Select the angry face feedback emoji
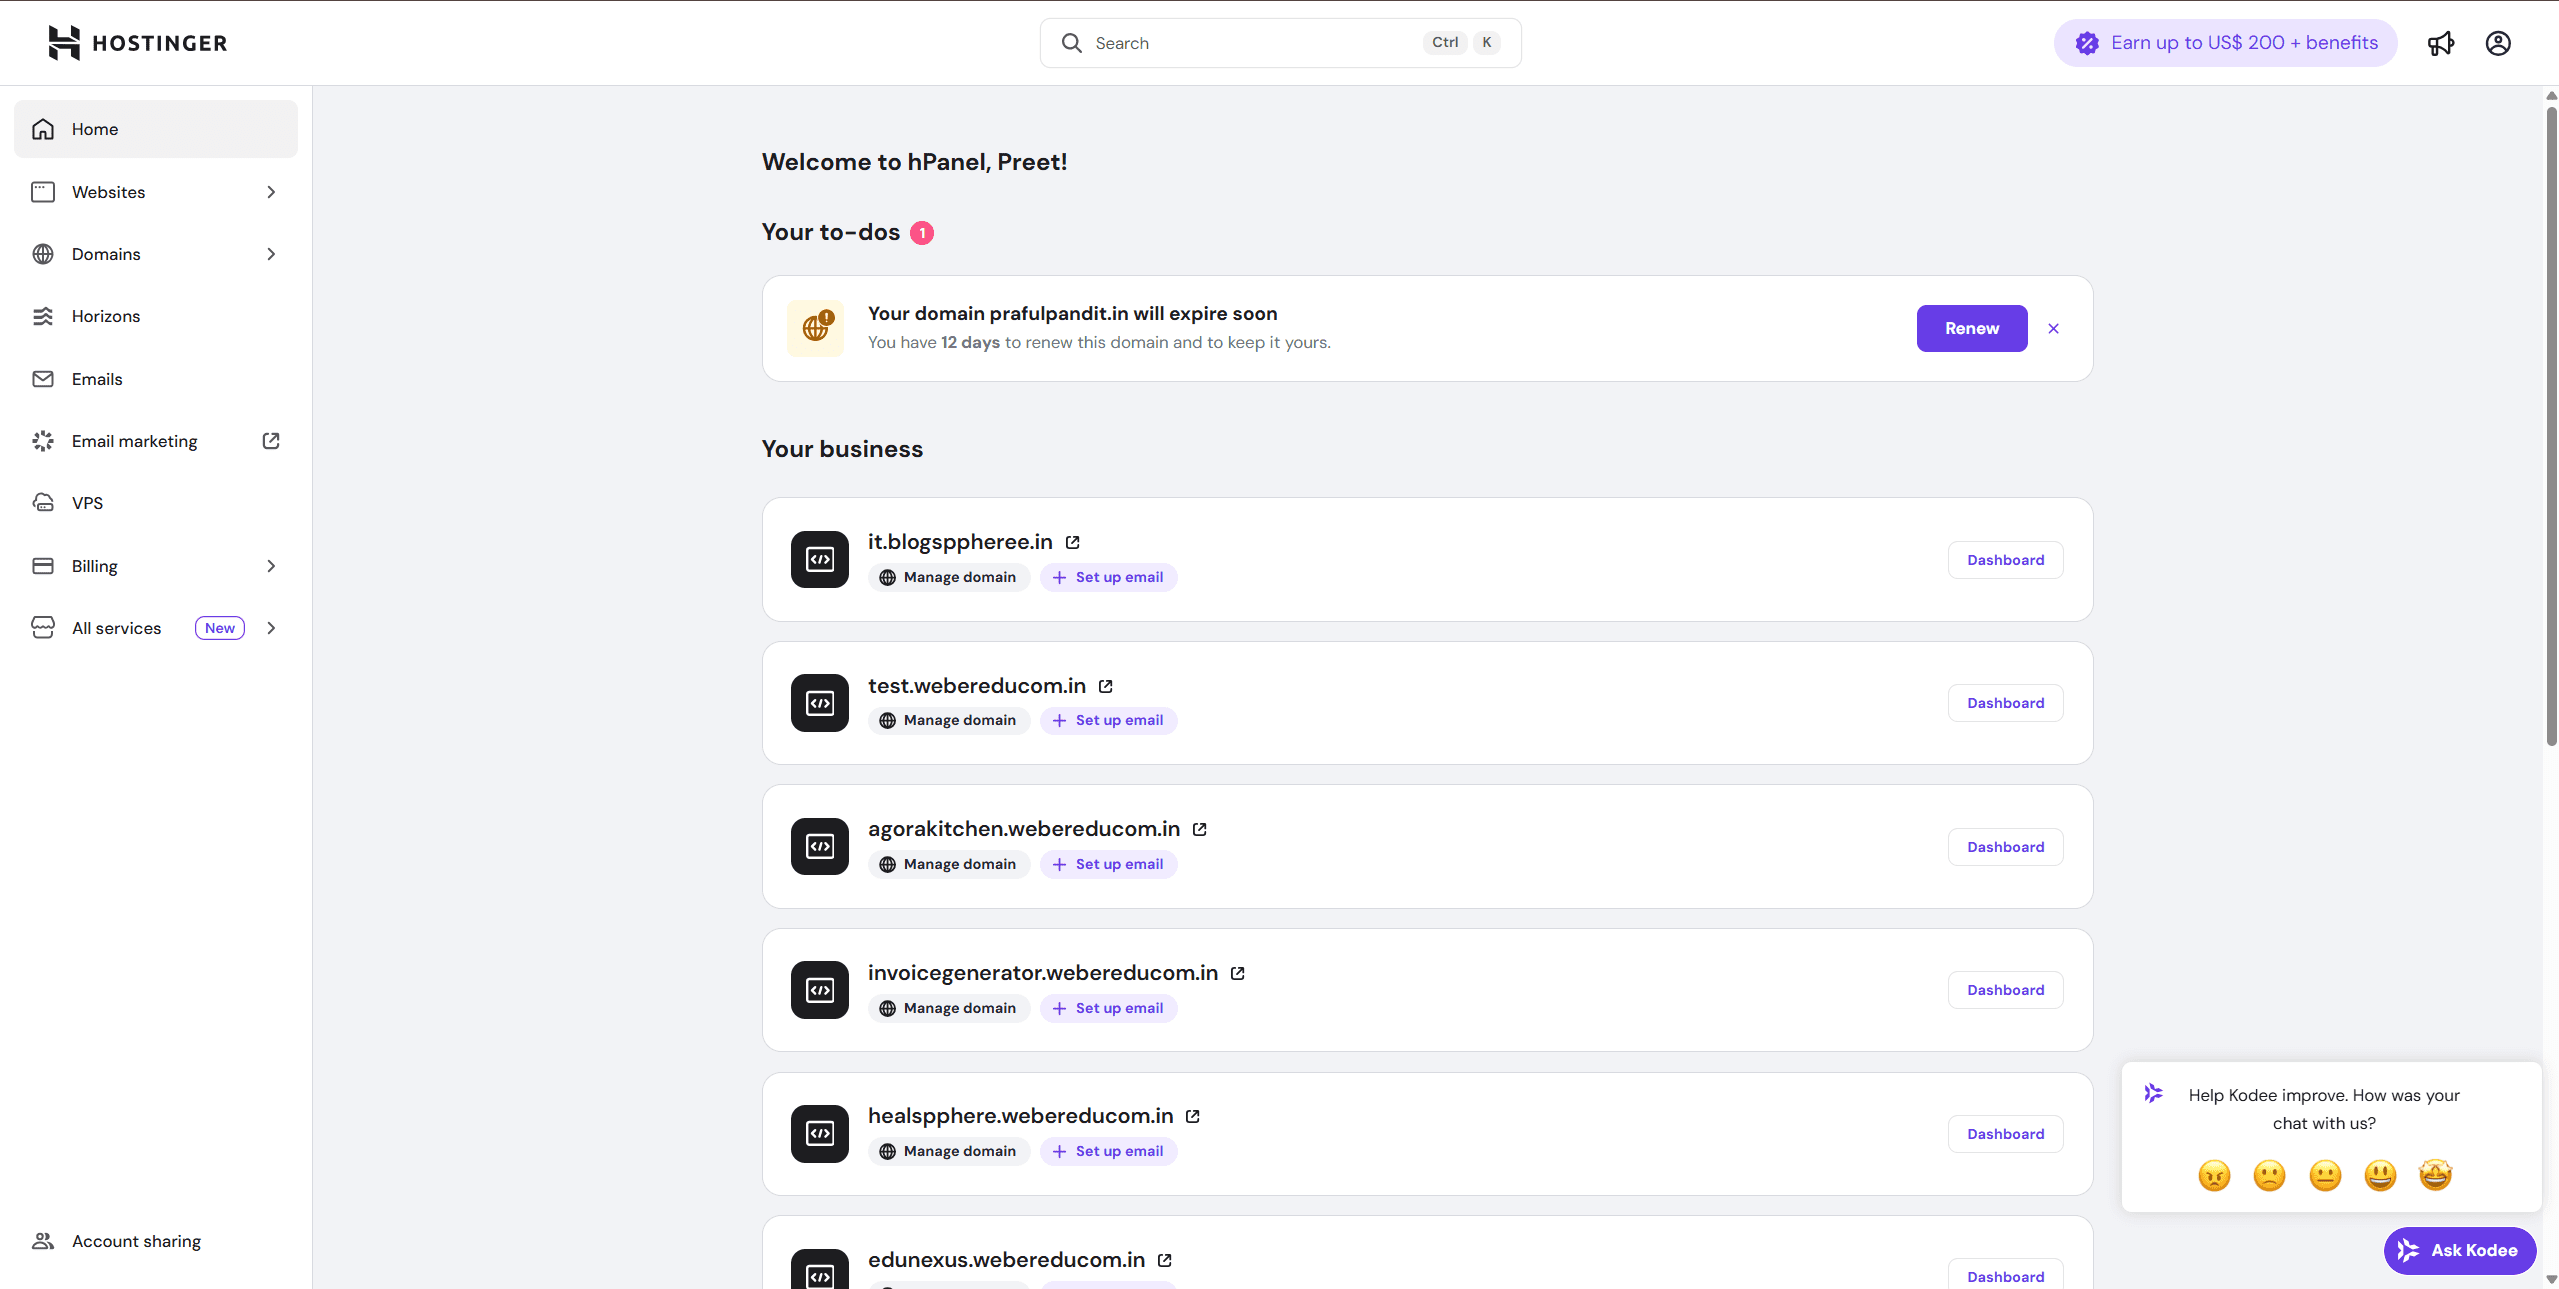Image resolution: width=2559 pixels, height=1289 pixels. (x=2214, y=1175)
